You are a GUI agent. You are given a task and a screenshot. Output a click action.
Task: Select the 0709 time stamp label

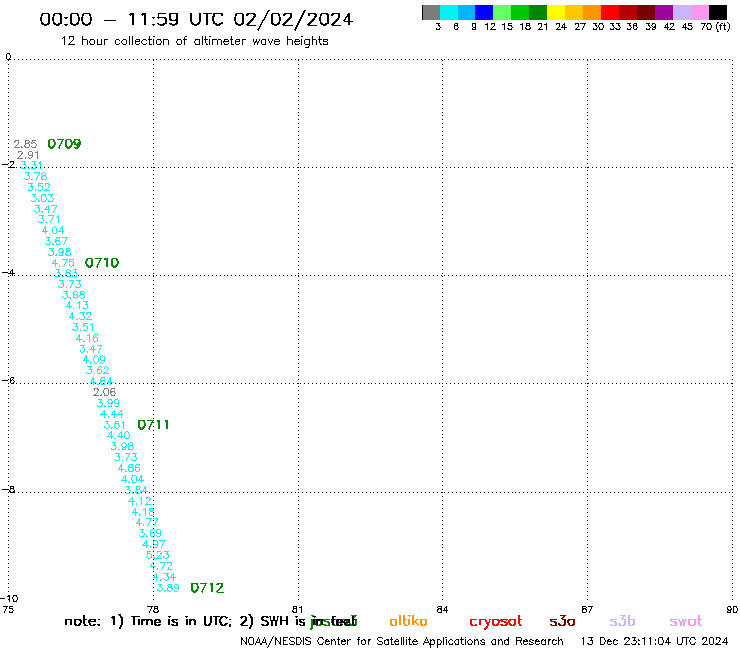click(x=64, y=144)
